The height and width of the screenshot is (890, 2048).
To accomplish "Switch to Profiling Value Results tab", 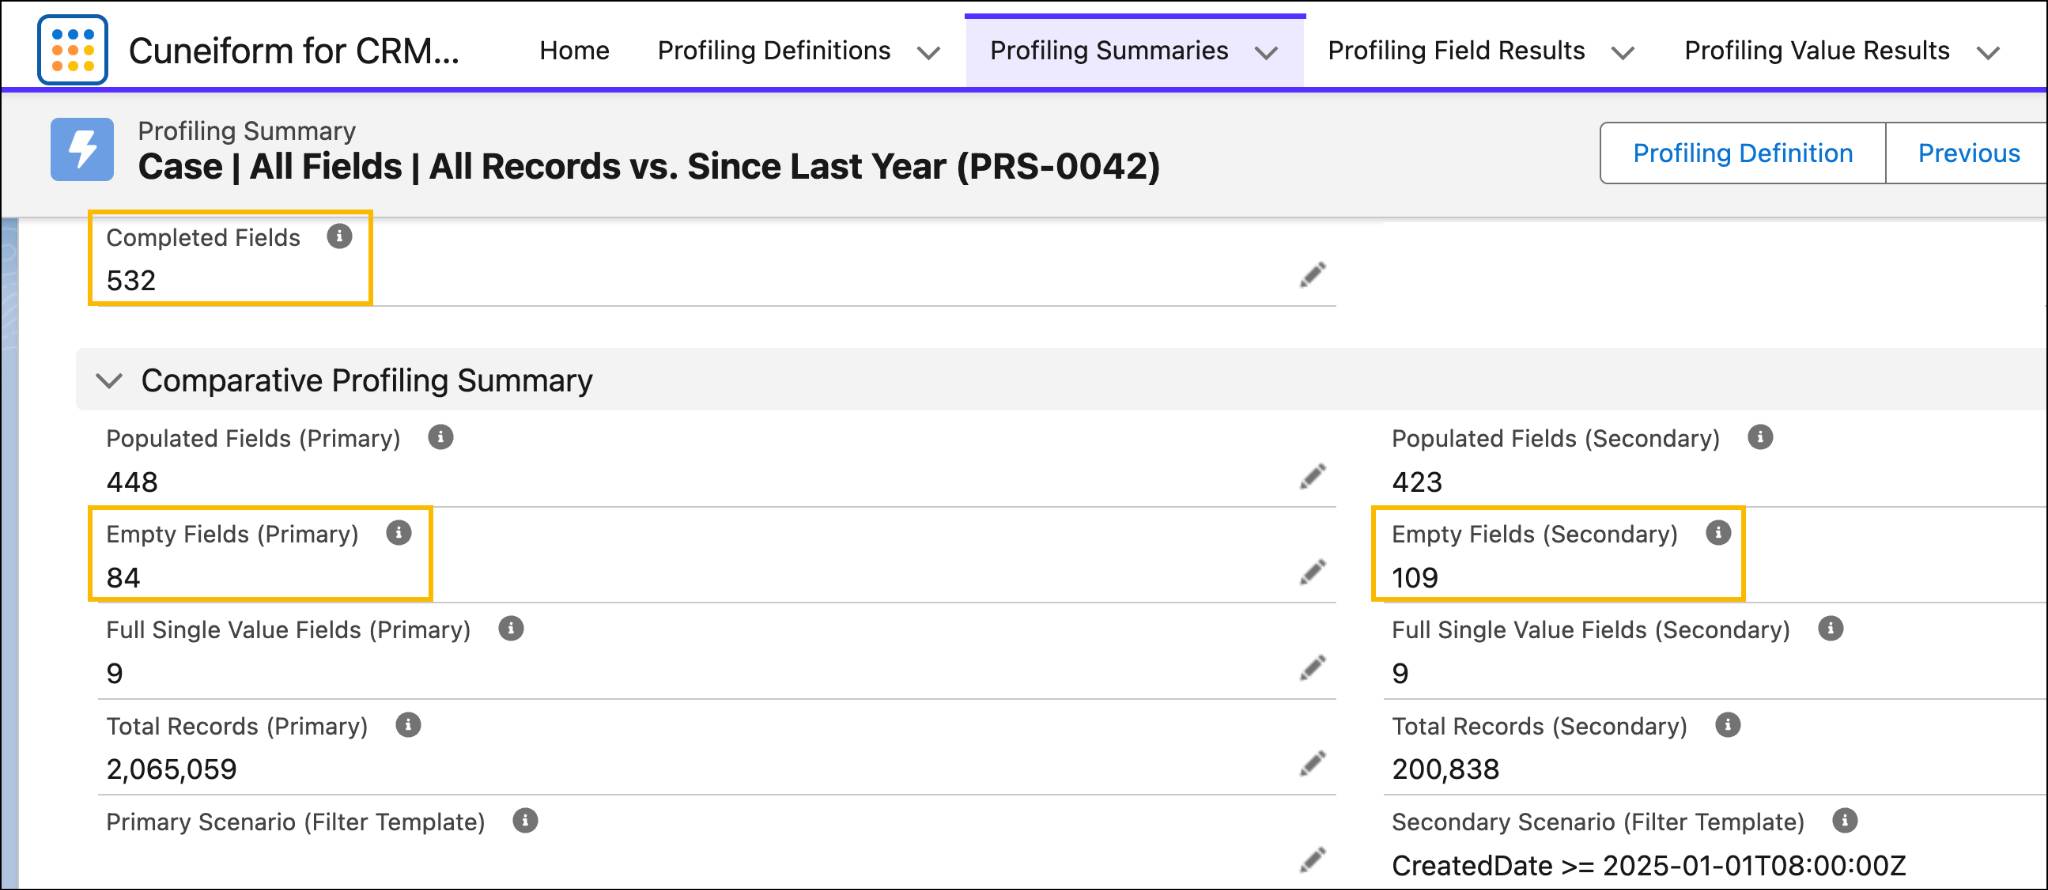I will click(1817, 50).
